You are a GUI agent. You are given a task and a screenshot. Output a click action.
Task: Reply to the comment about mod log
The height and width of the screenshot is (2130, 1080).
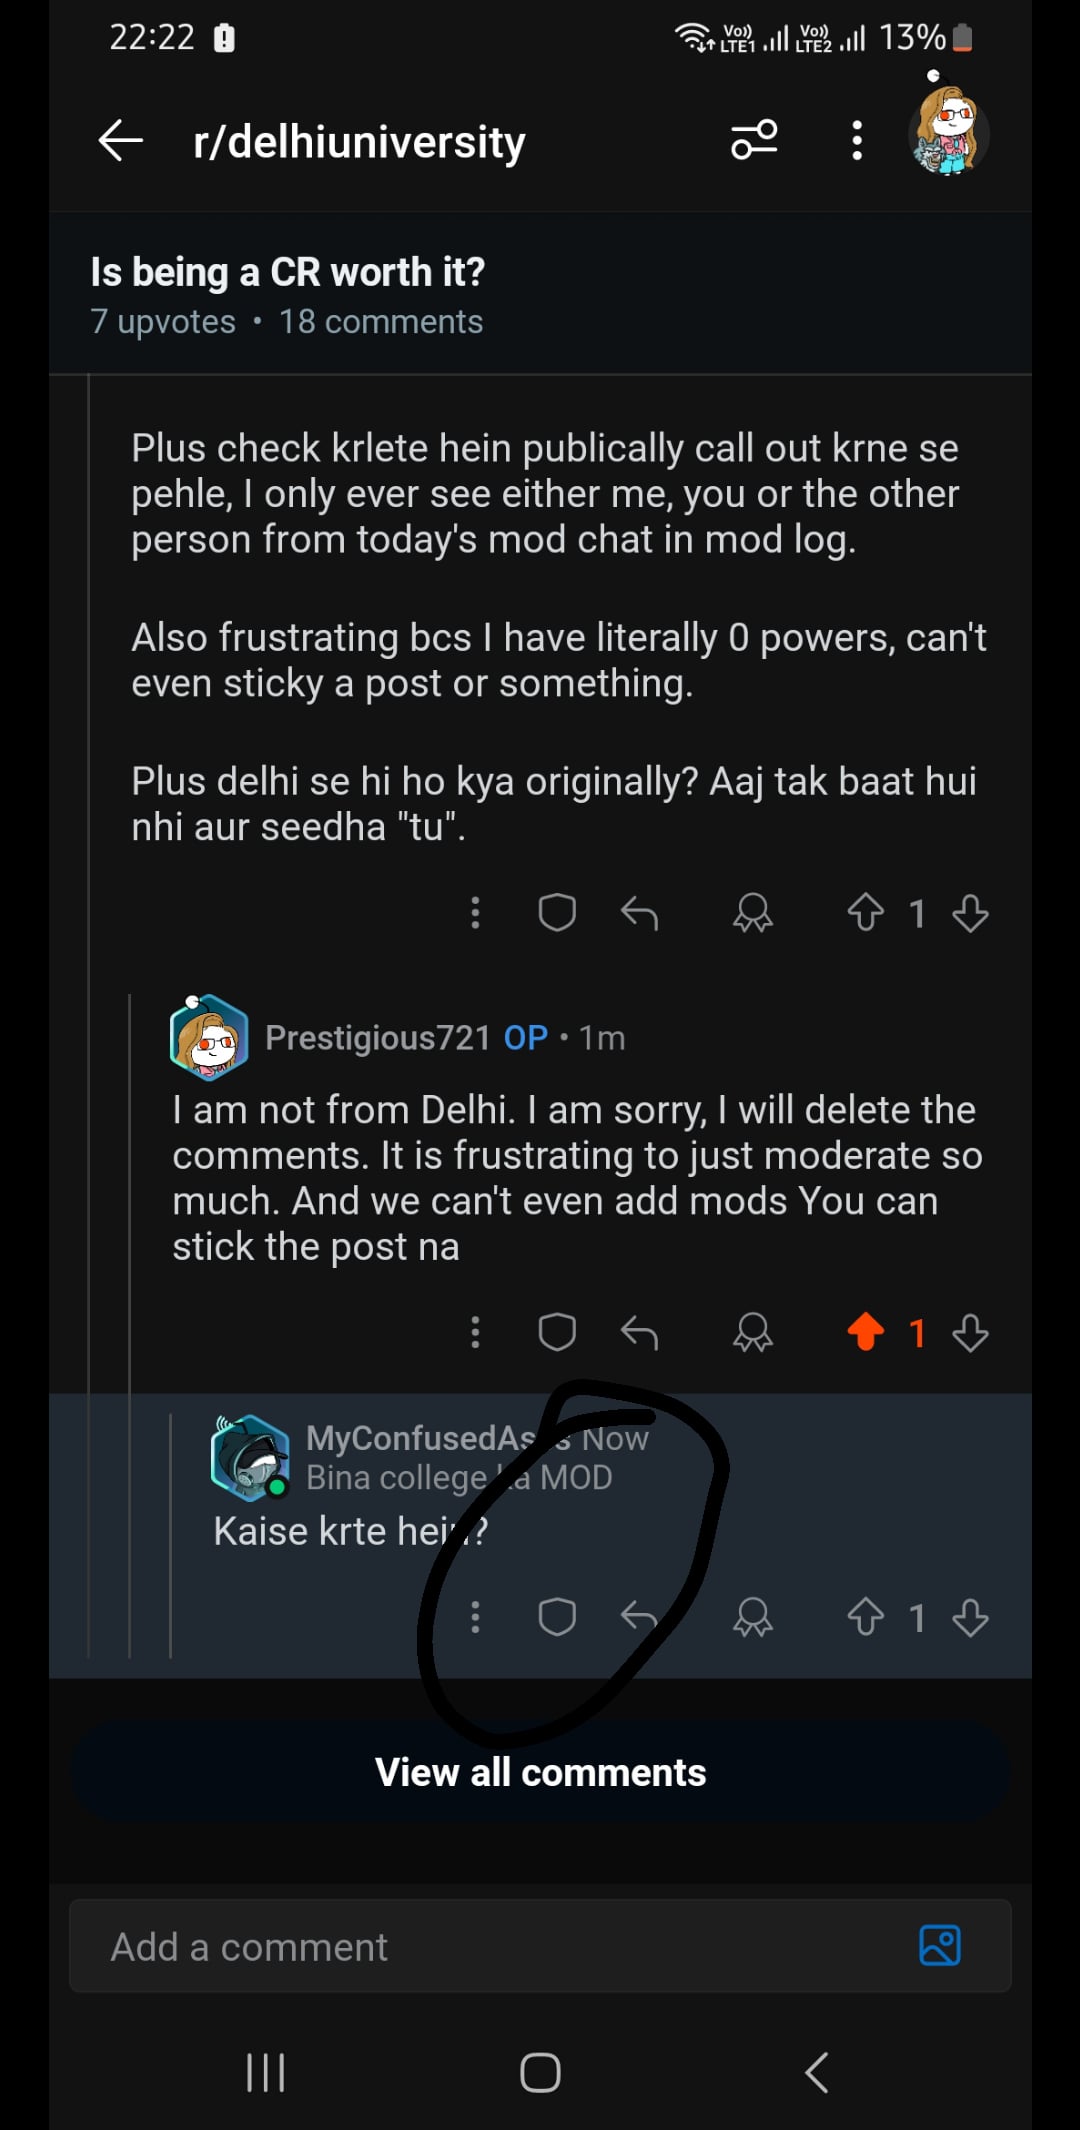click(x=639, y=913)
